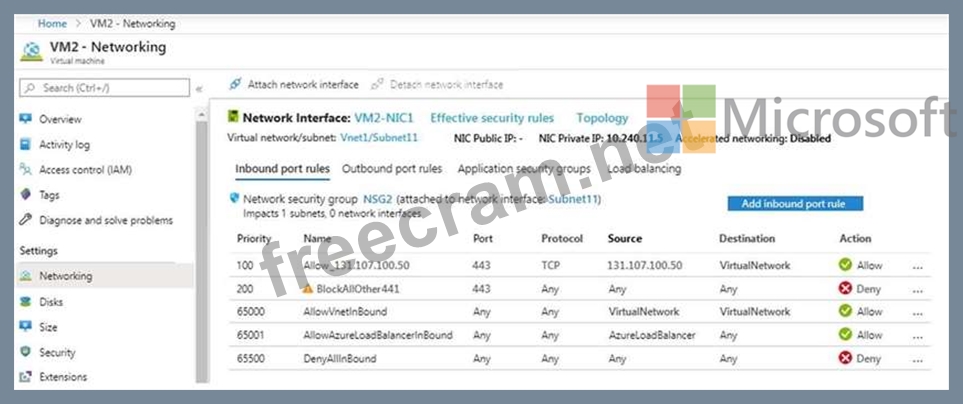Click Add inbound port rule button

pos(793,204)
